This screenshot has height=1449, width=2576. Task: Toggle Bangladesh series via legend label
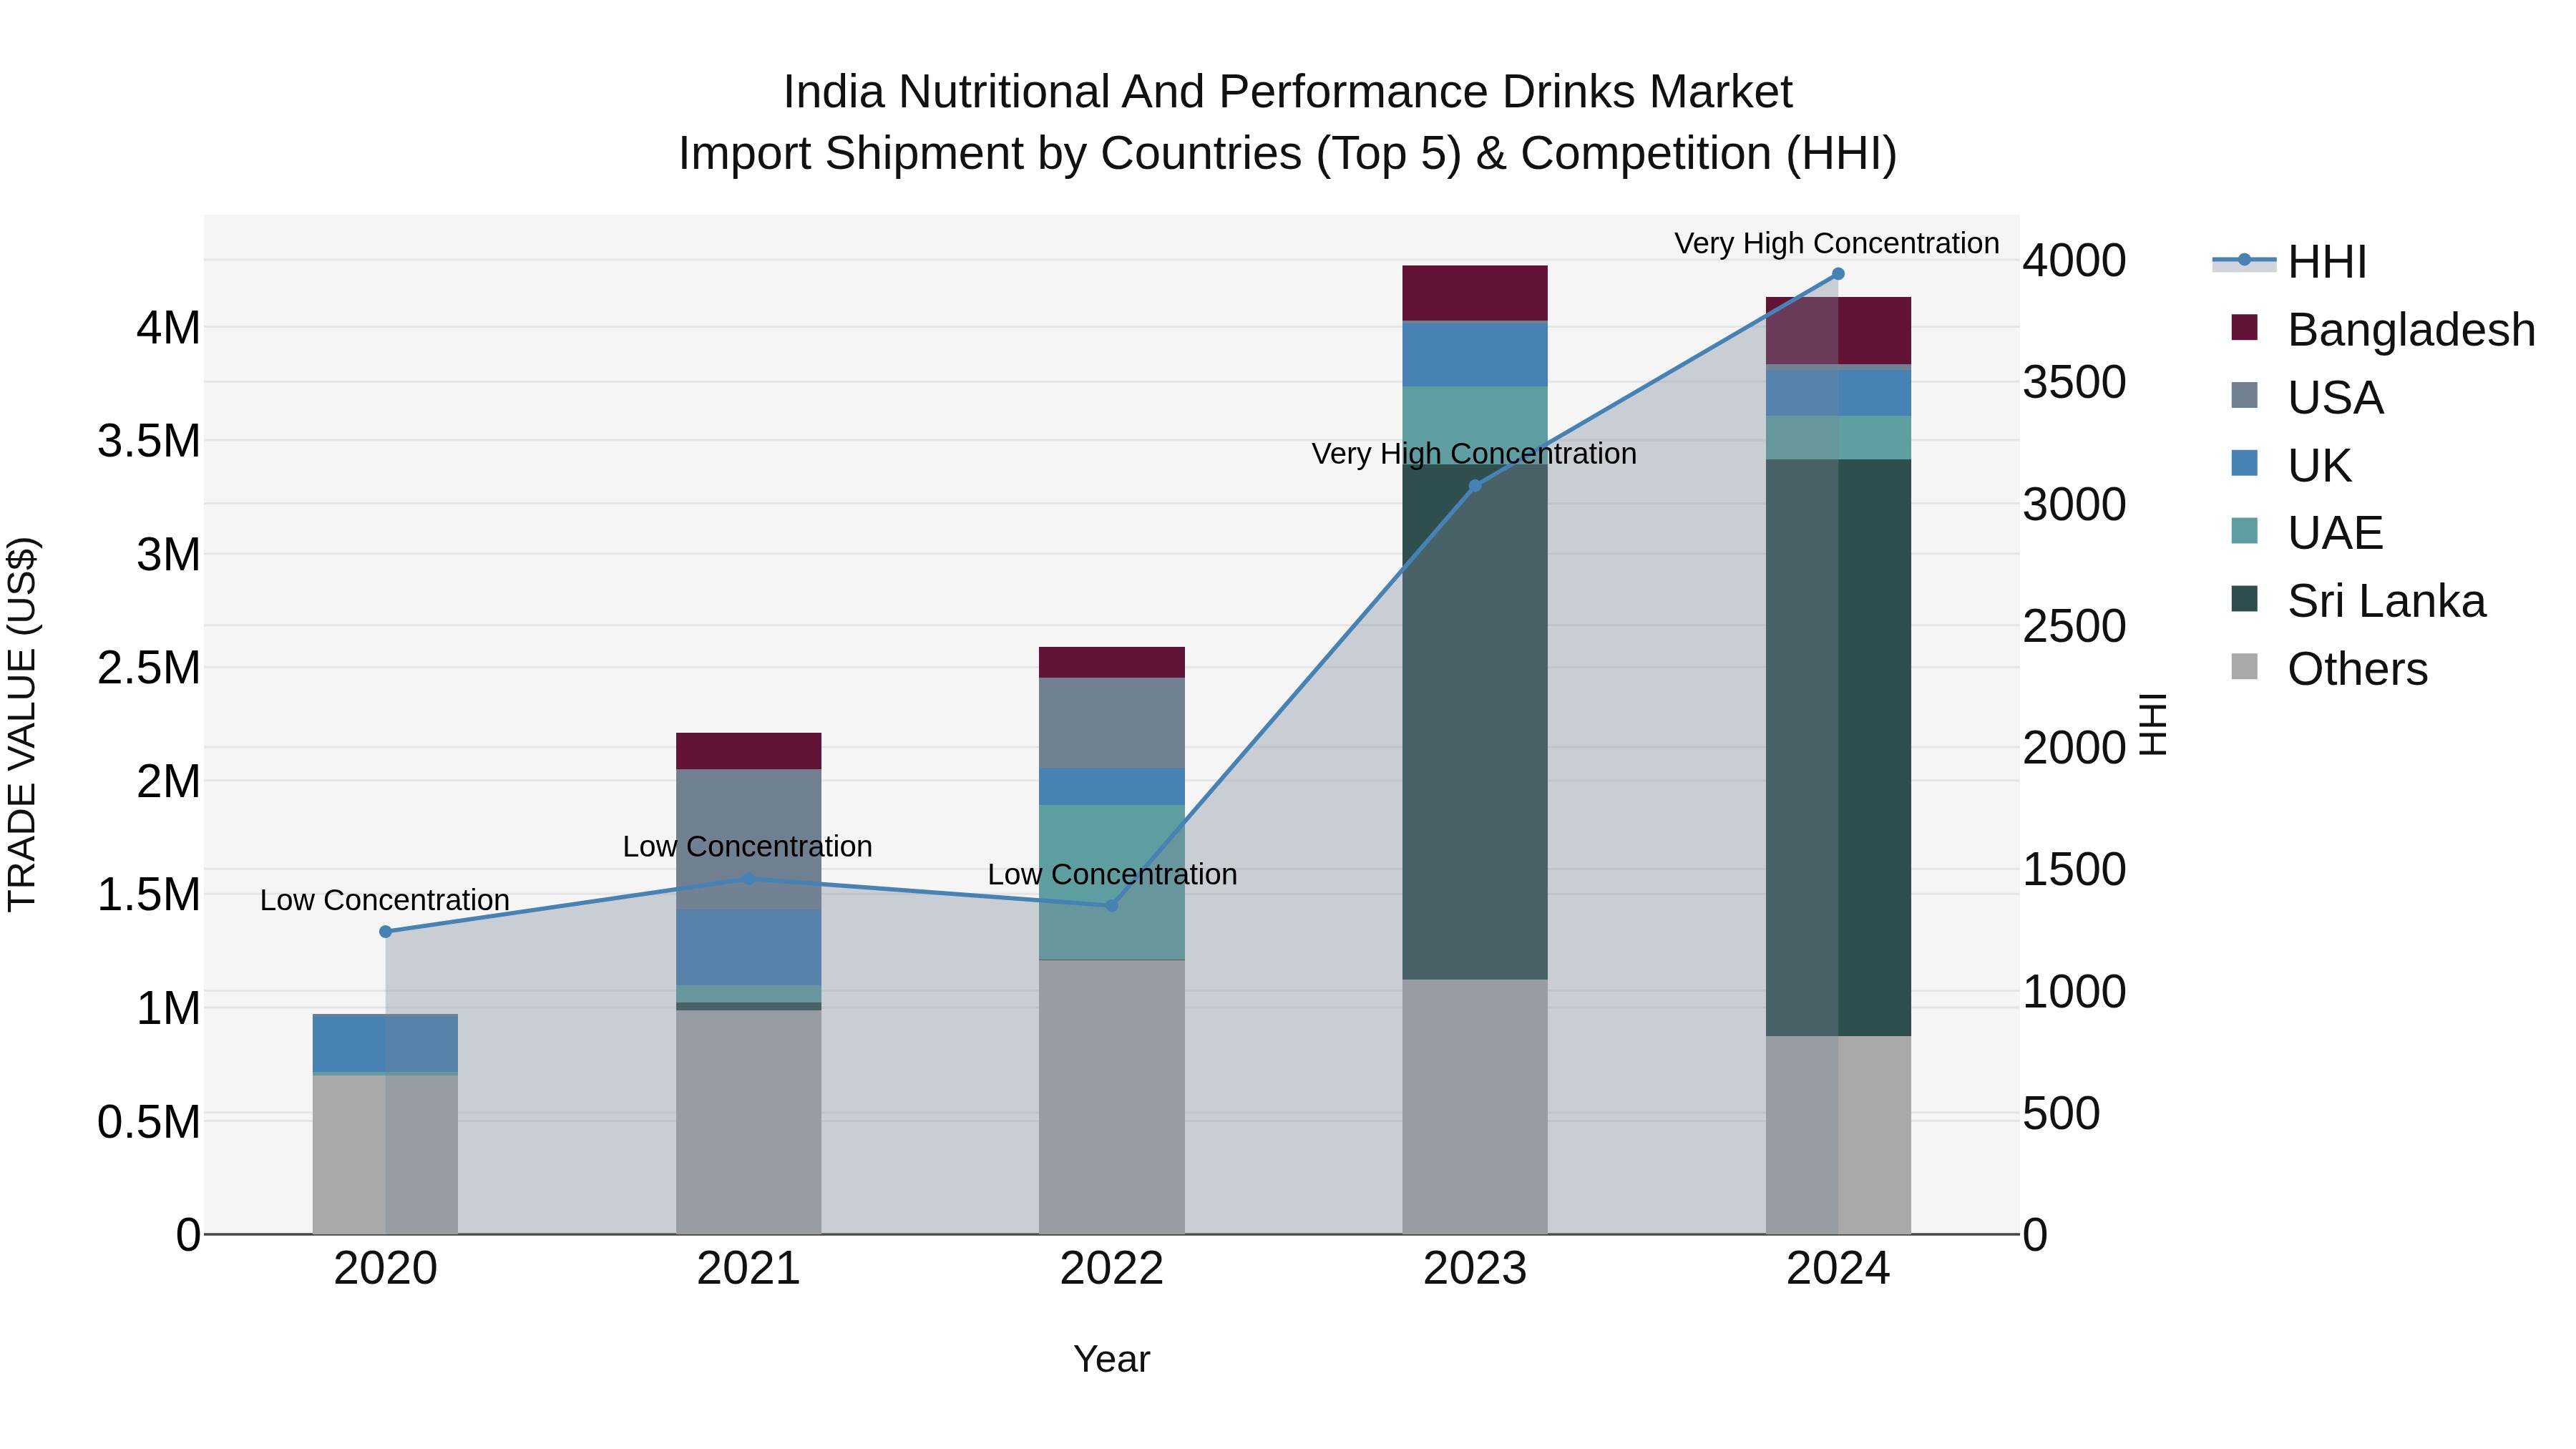pyautogui.click(x=2411, y=330)
